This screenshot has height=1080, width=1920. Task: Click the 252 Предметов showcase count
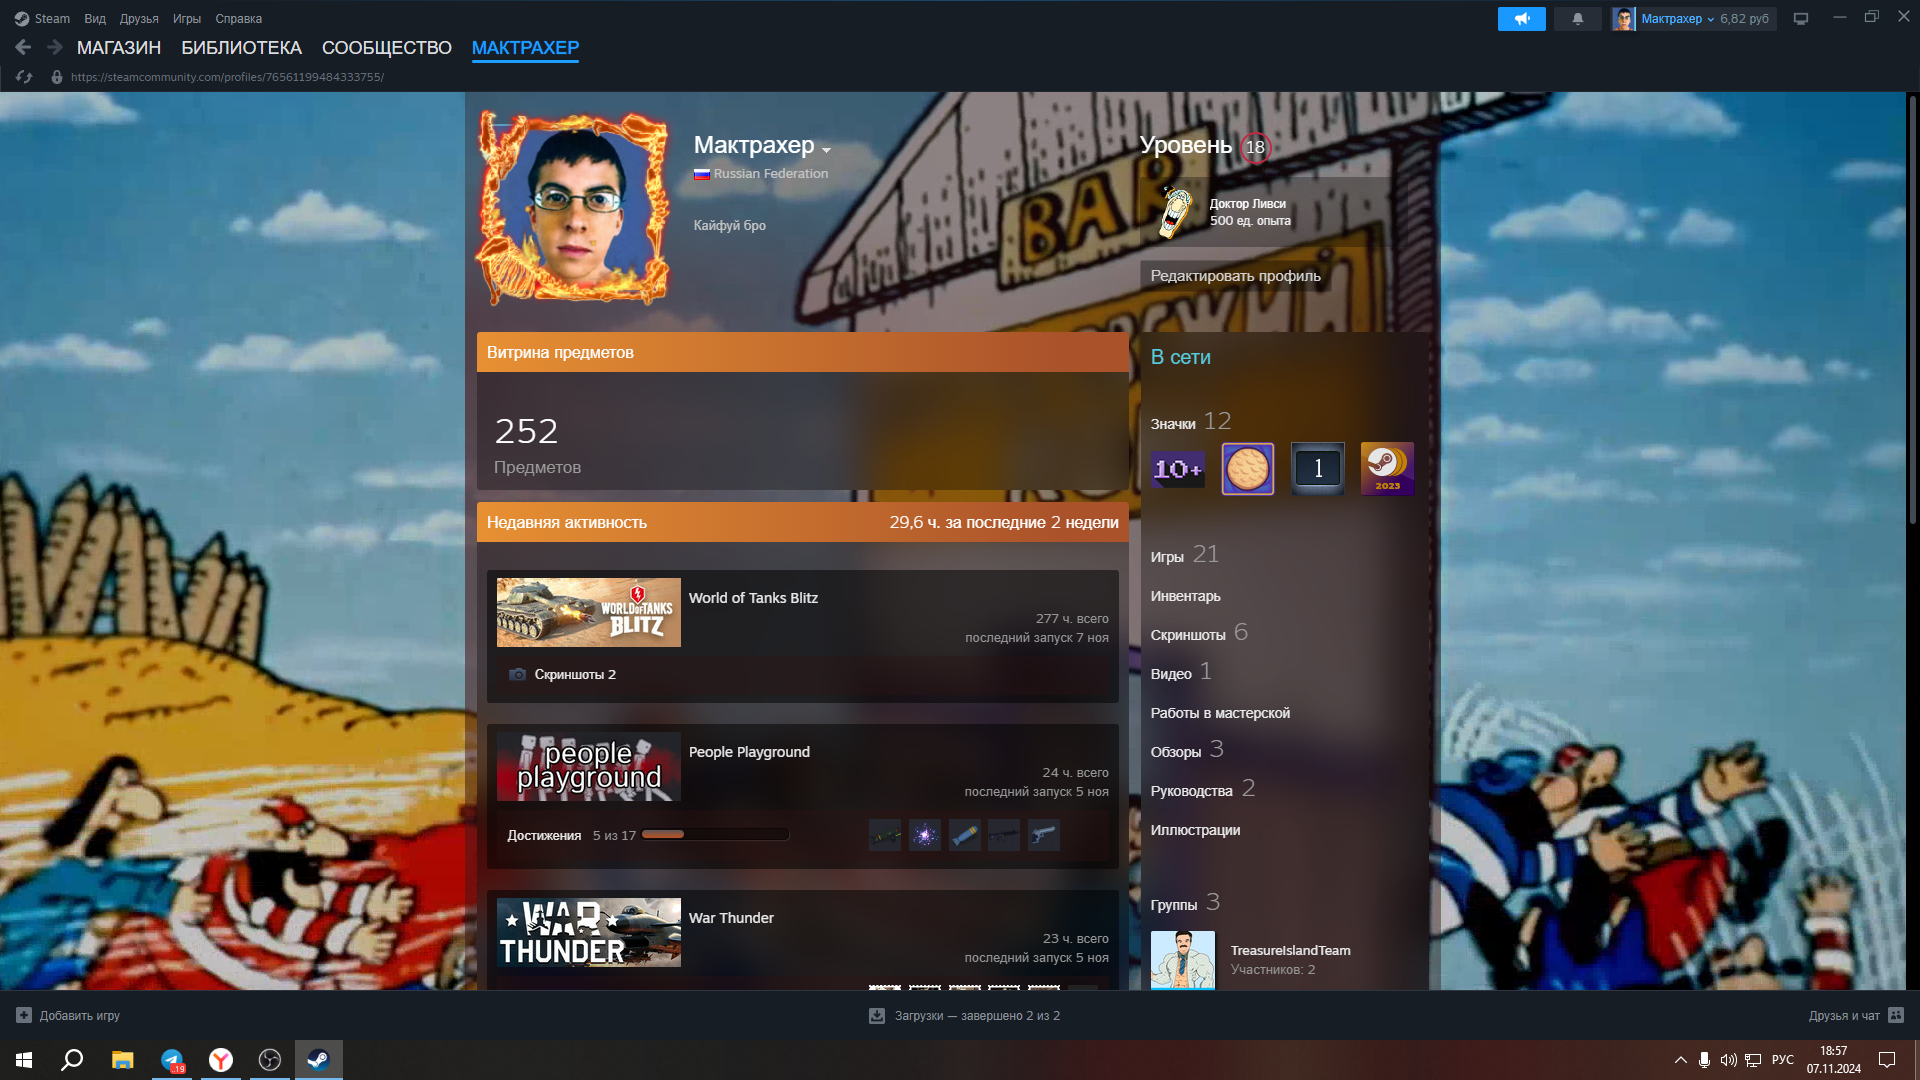click(x=537, y=445)
